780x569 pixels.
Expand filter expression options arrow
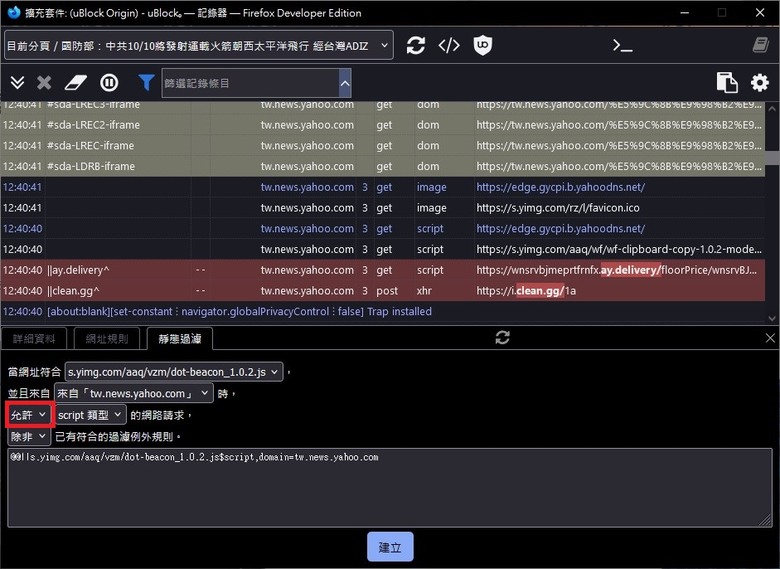[x=345, y=83]
